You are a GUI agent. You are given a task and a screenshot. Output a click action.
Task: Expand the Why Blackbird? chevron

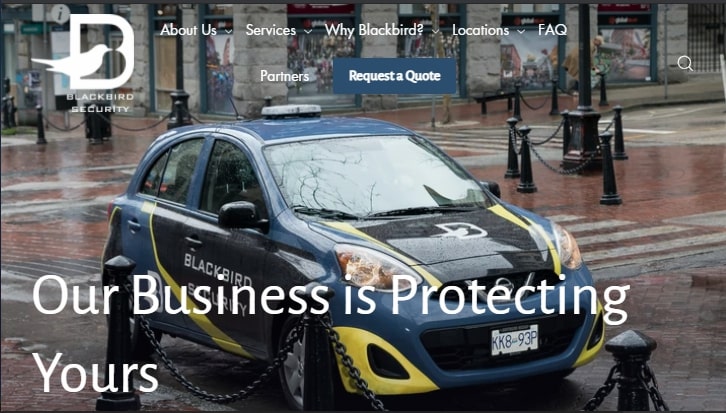(435, 31)
